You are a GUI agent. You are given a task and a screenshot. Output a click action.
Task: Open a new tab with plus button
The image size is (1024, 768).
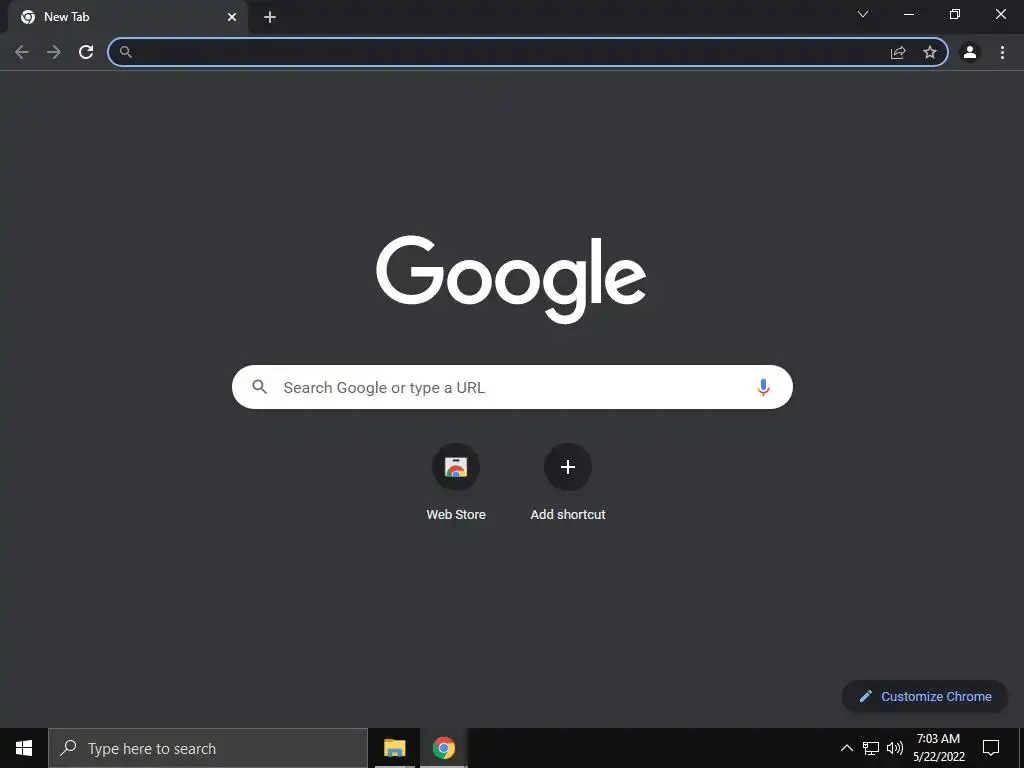click(x=270, y=17)
